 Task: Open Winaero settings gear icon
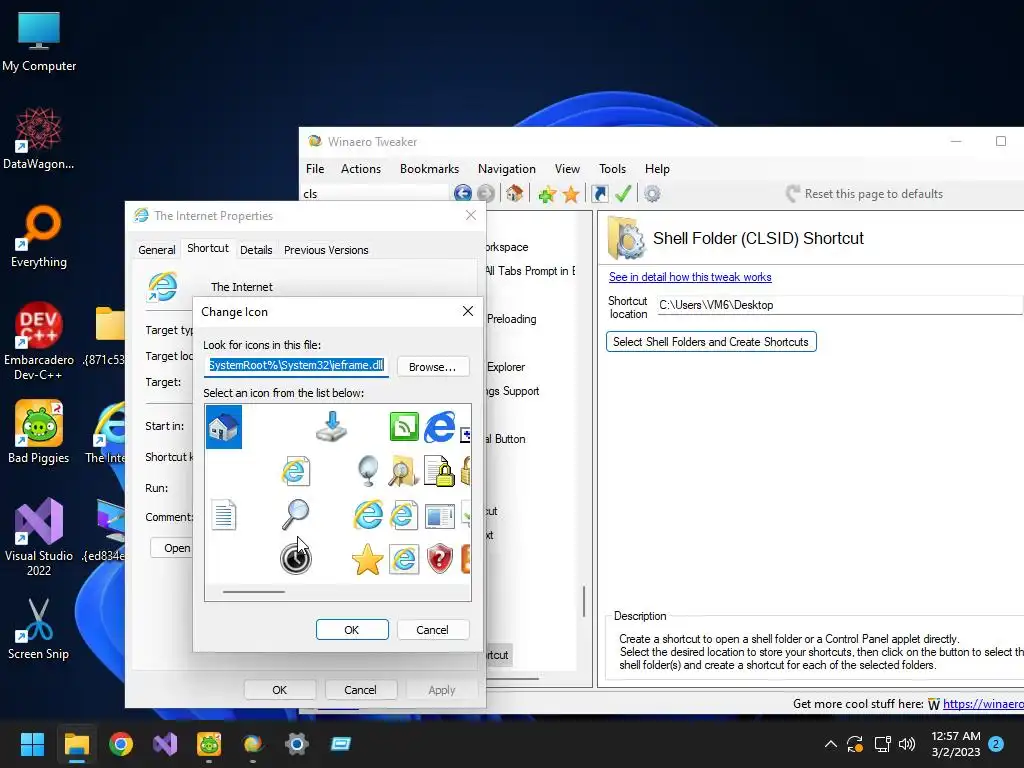(652, 194)
